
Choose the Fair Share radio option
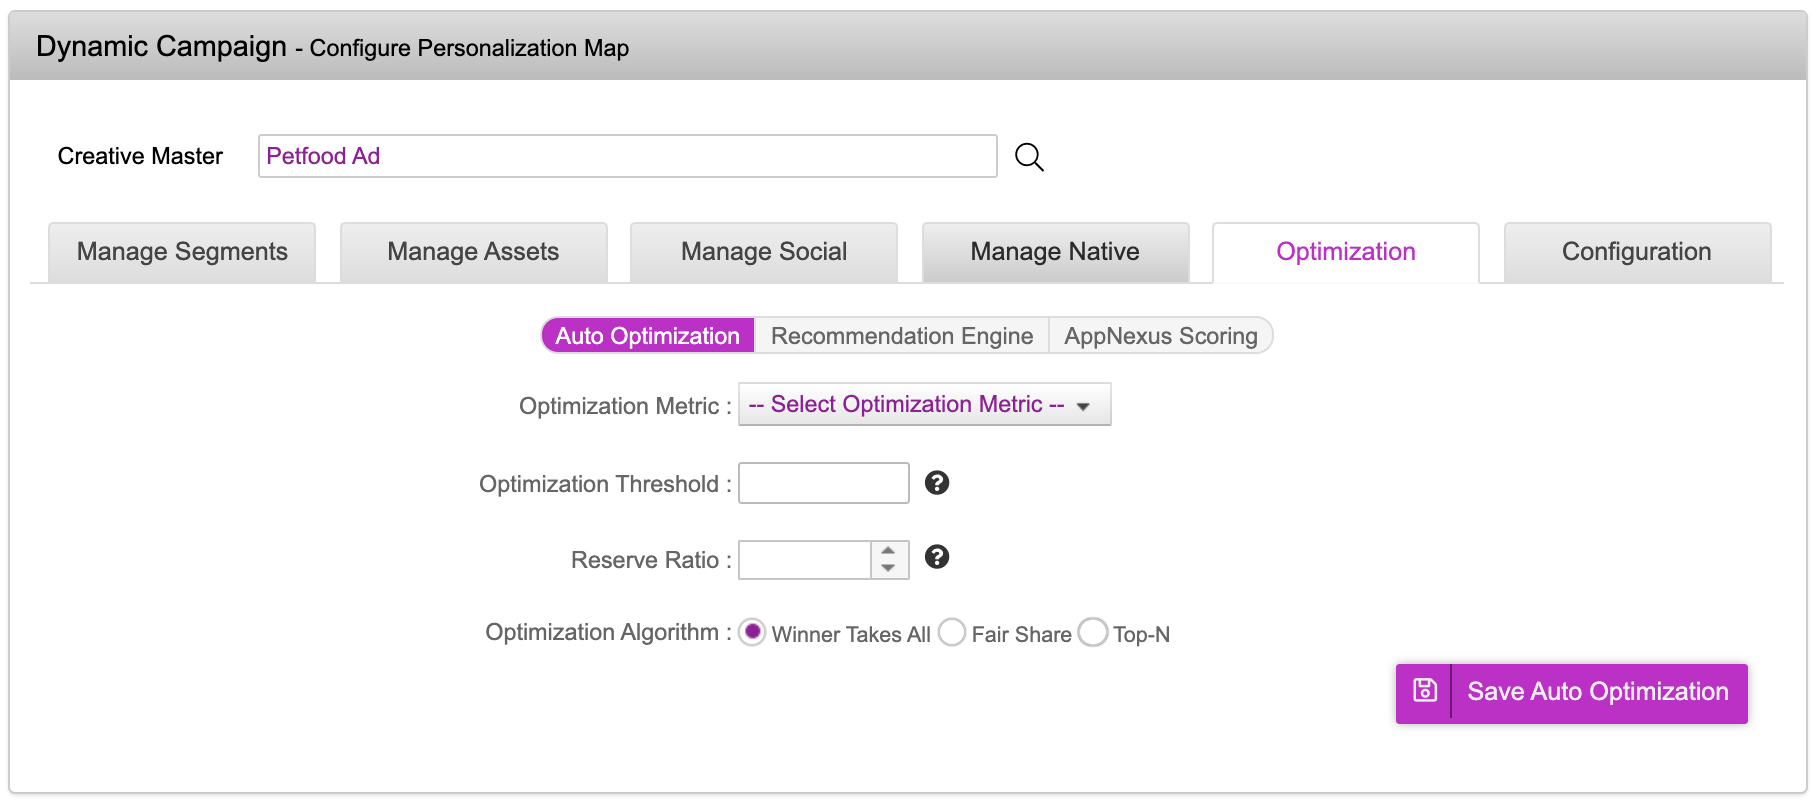coord(952,632)
